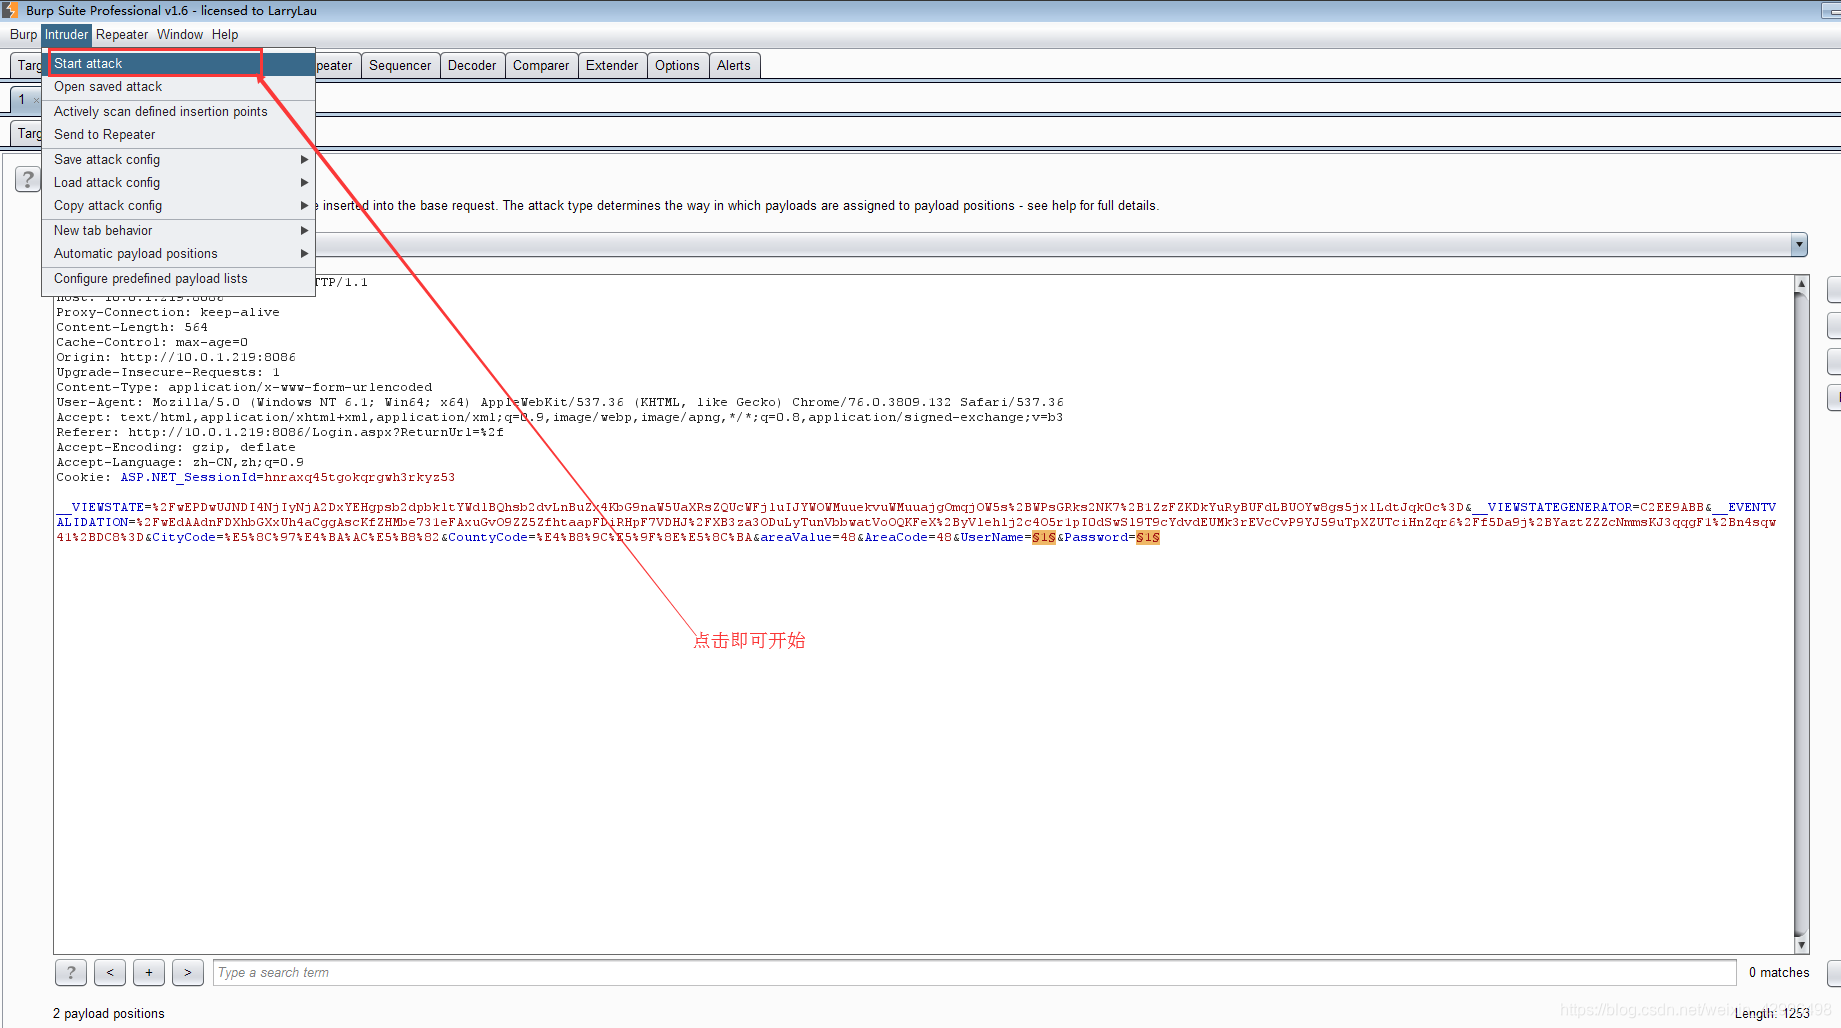Open the attack type dropdown arrow
This screenshot has height=1028, width=1841.
[x=1799, y=244]
